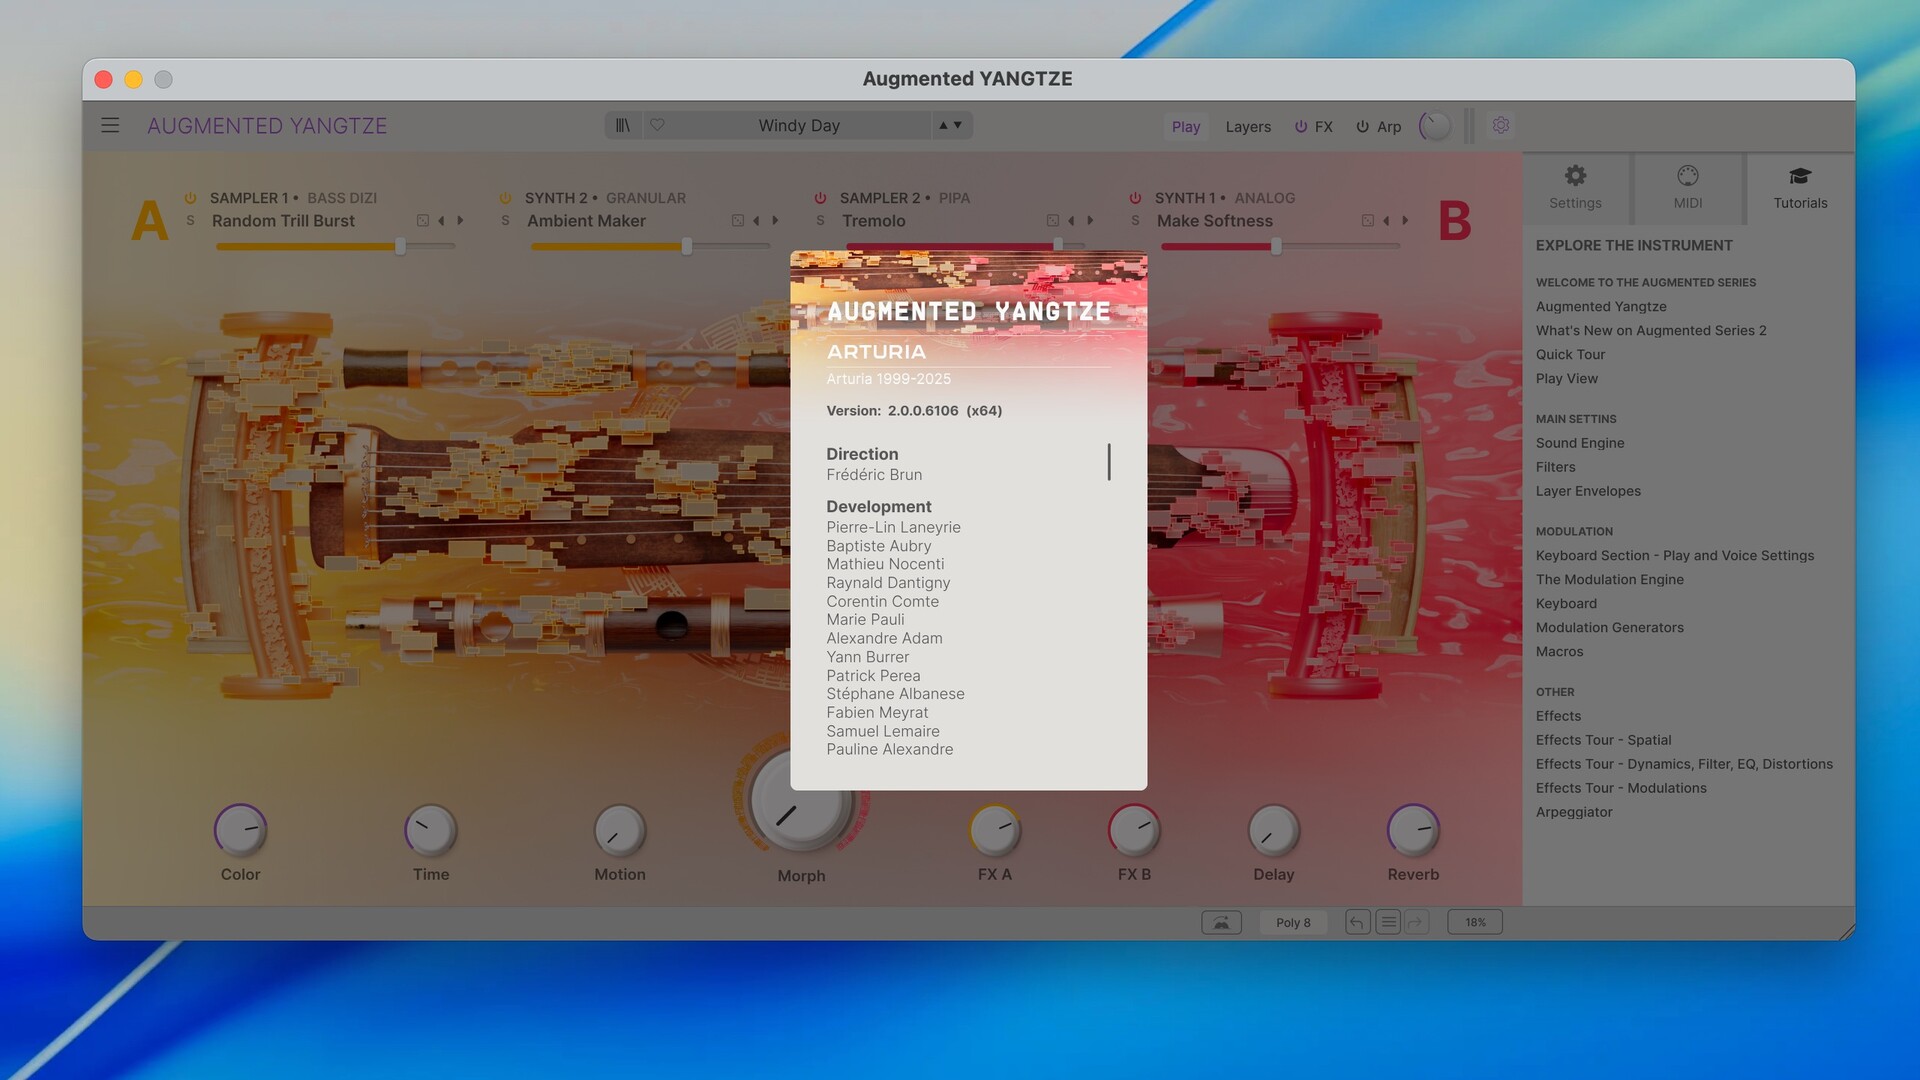This screenshot has width=1920, height=1080.
Task: Open the Modulation Generators tutorial
Action: click(1610, 627)
